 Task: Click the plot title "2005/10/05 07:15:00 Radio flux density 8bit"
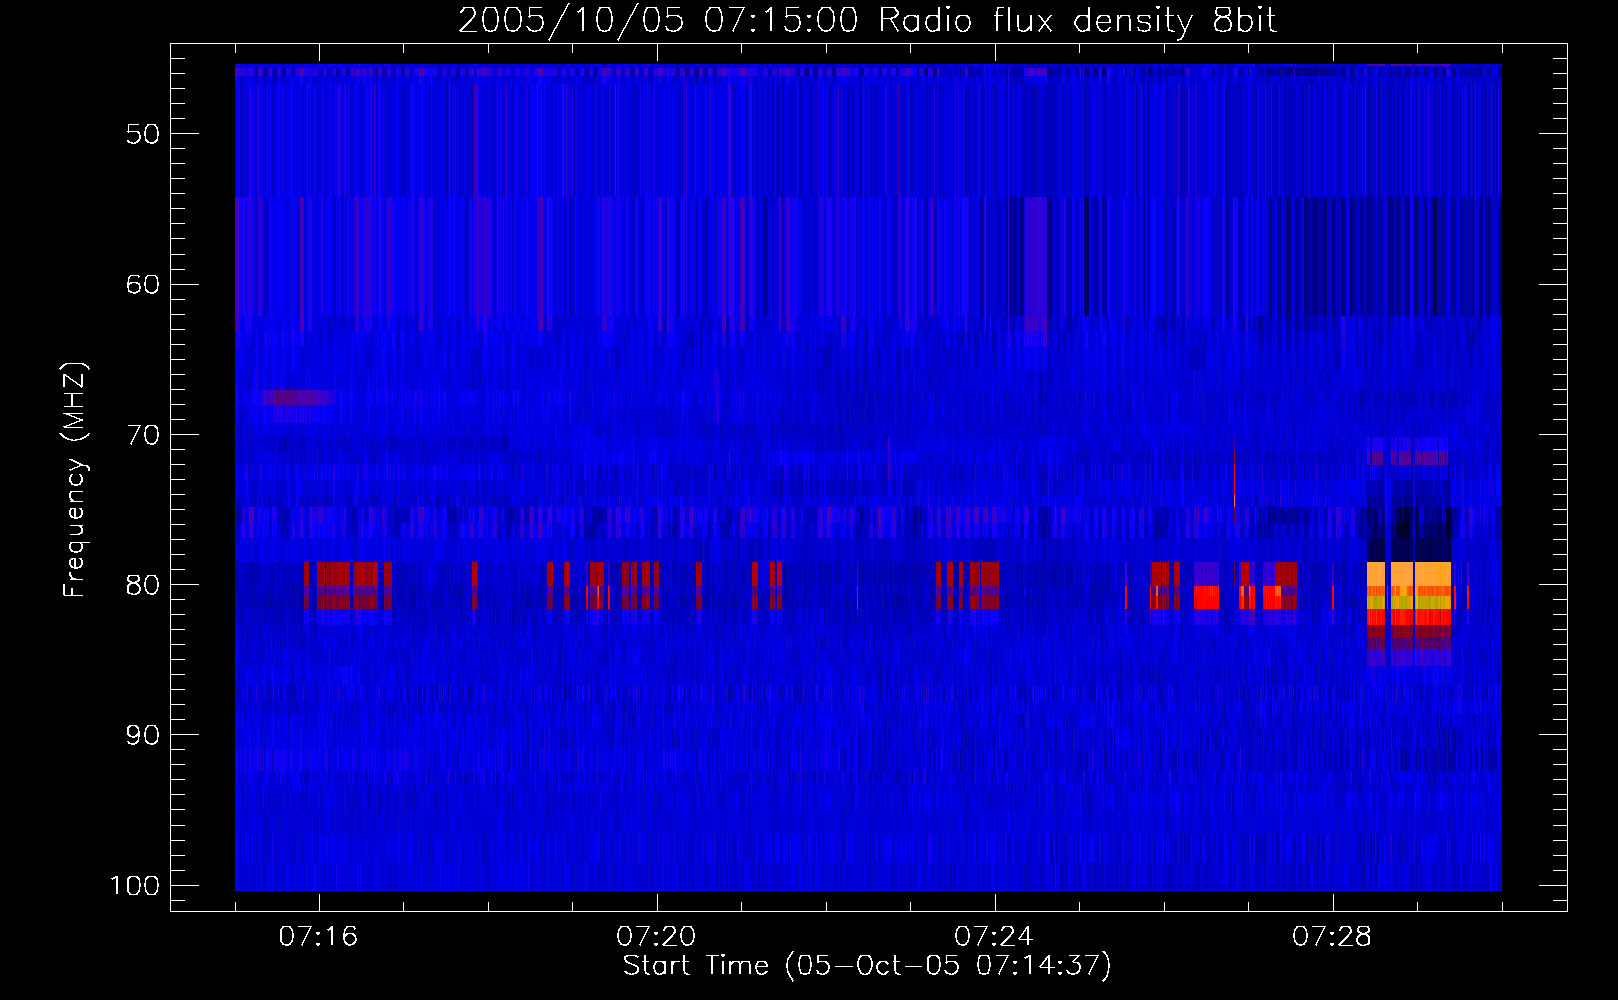pos(867,20)
